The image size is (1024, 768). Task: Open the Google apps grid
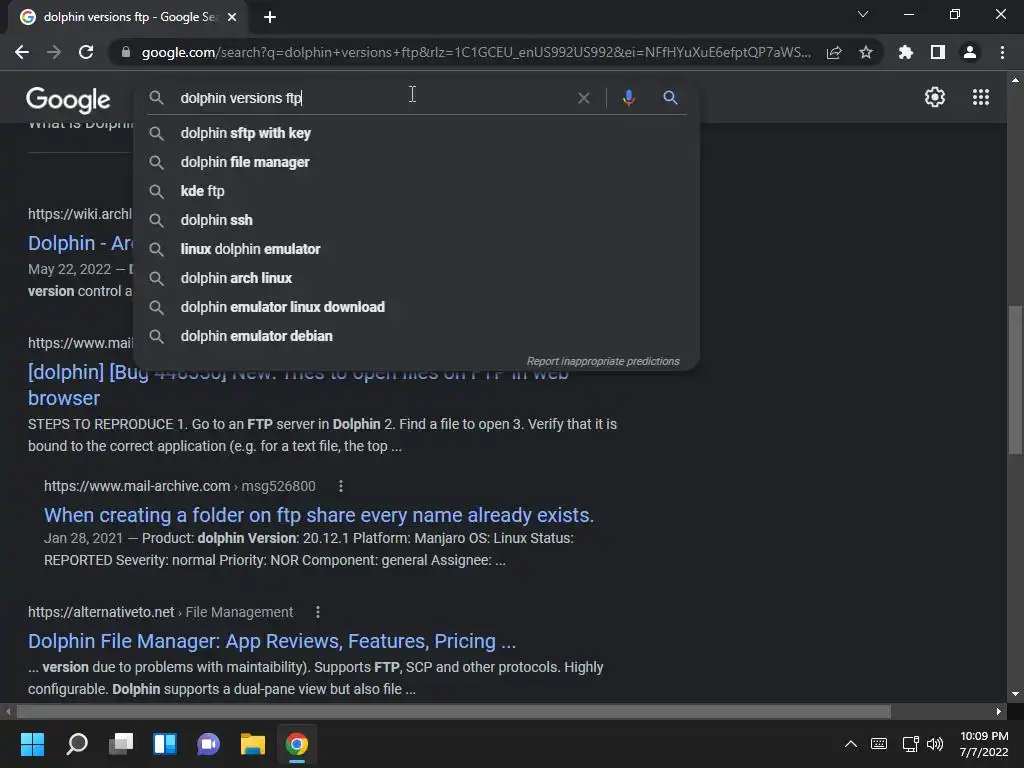tap(981, 97)
